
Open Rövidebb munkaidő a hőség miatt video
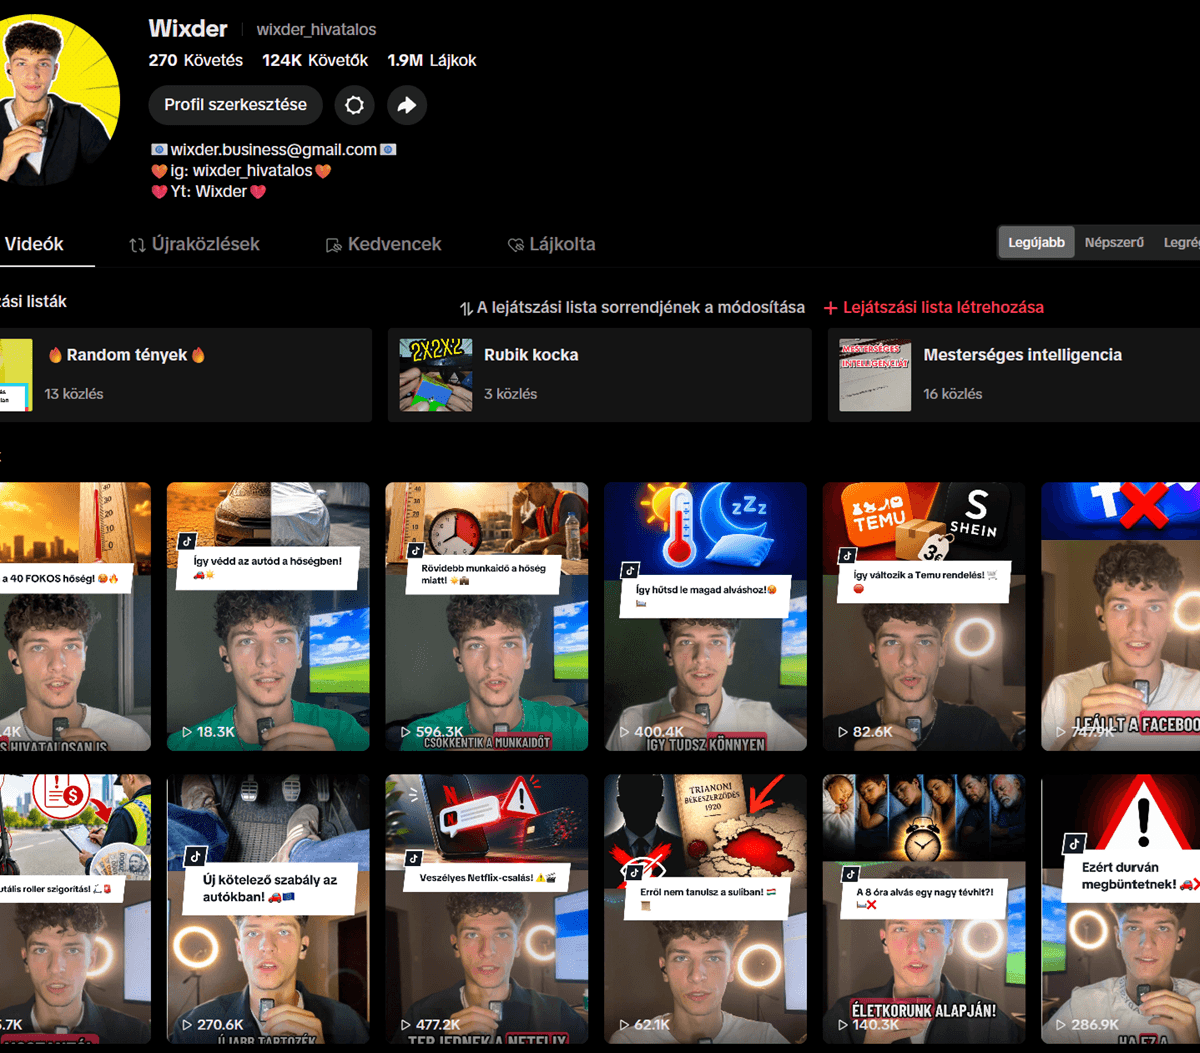point(487,616)
